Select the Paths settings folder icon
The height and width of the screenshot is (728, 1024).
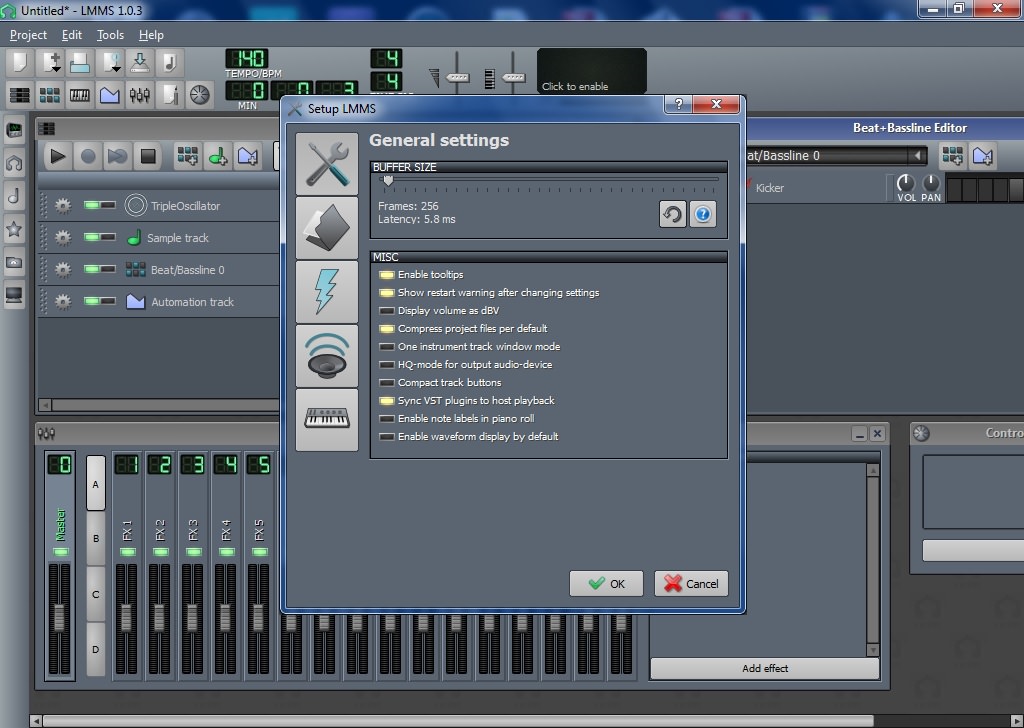tap(327, 226)
